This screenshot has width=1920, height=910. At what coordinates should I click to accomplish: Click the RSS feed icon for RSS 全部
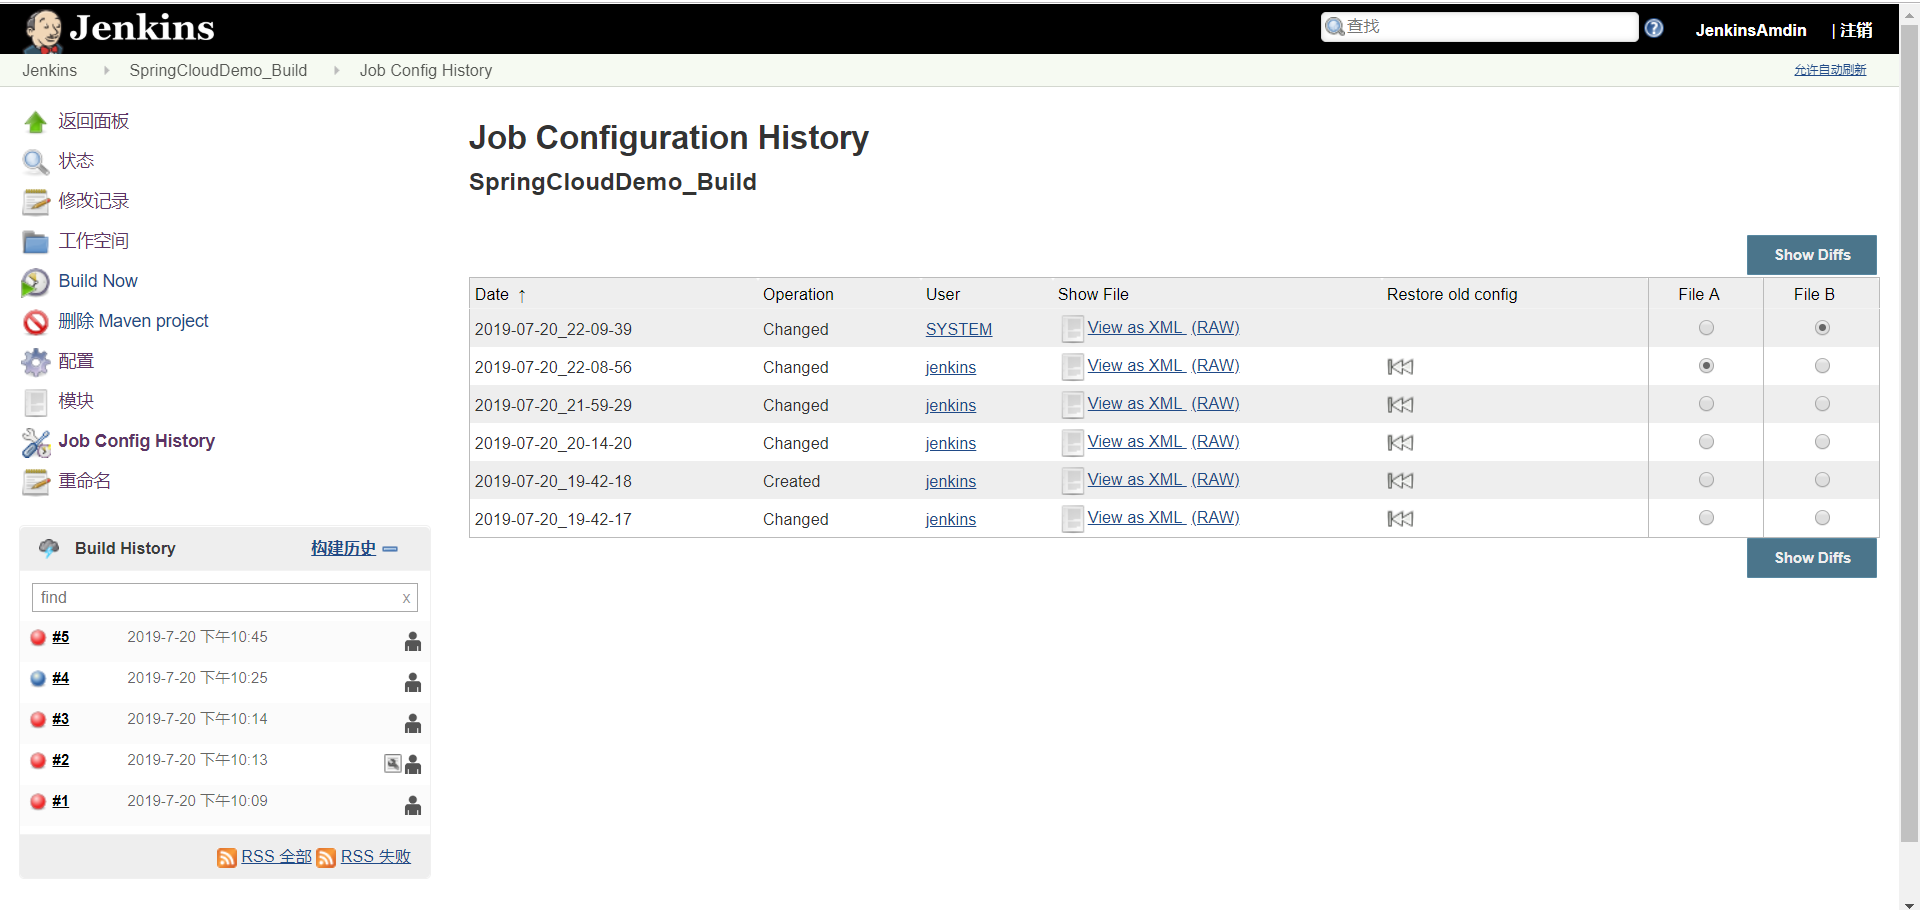point(227,858)
